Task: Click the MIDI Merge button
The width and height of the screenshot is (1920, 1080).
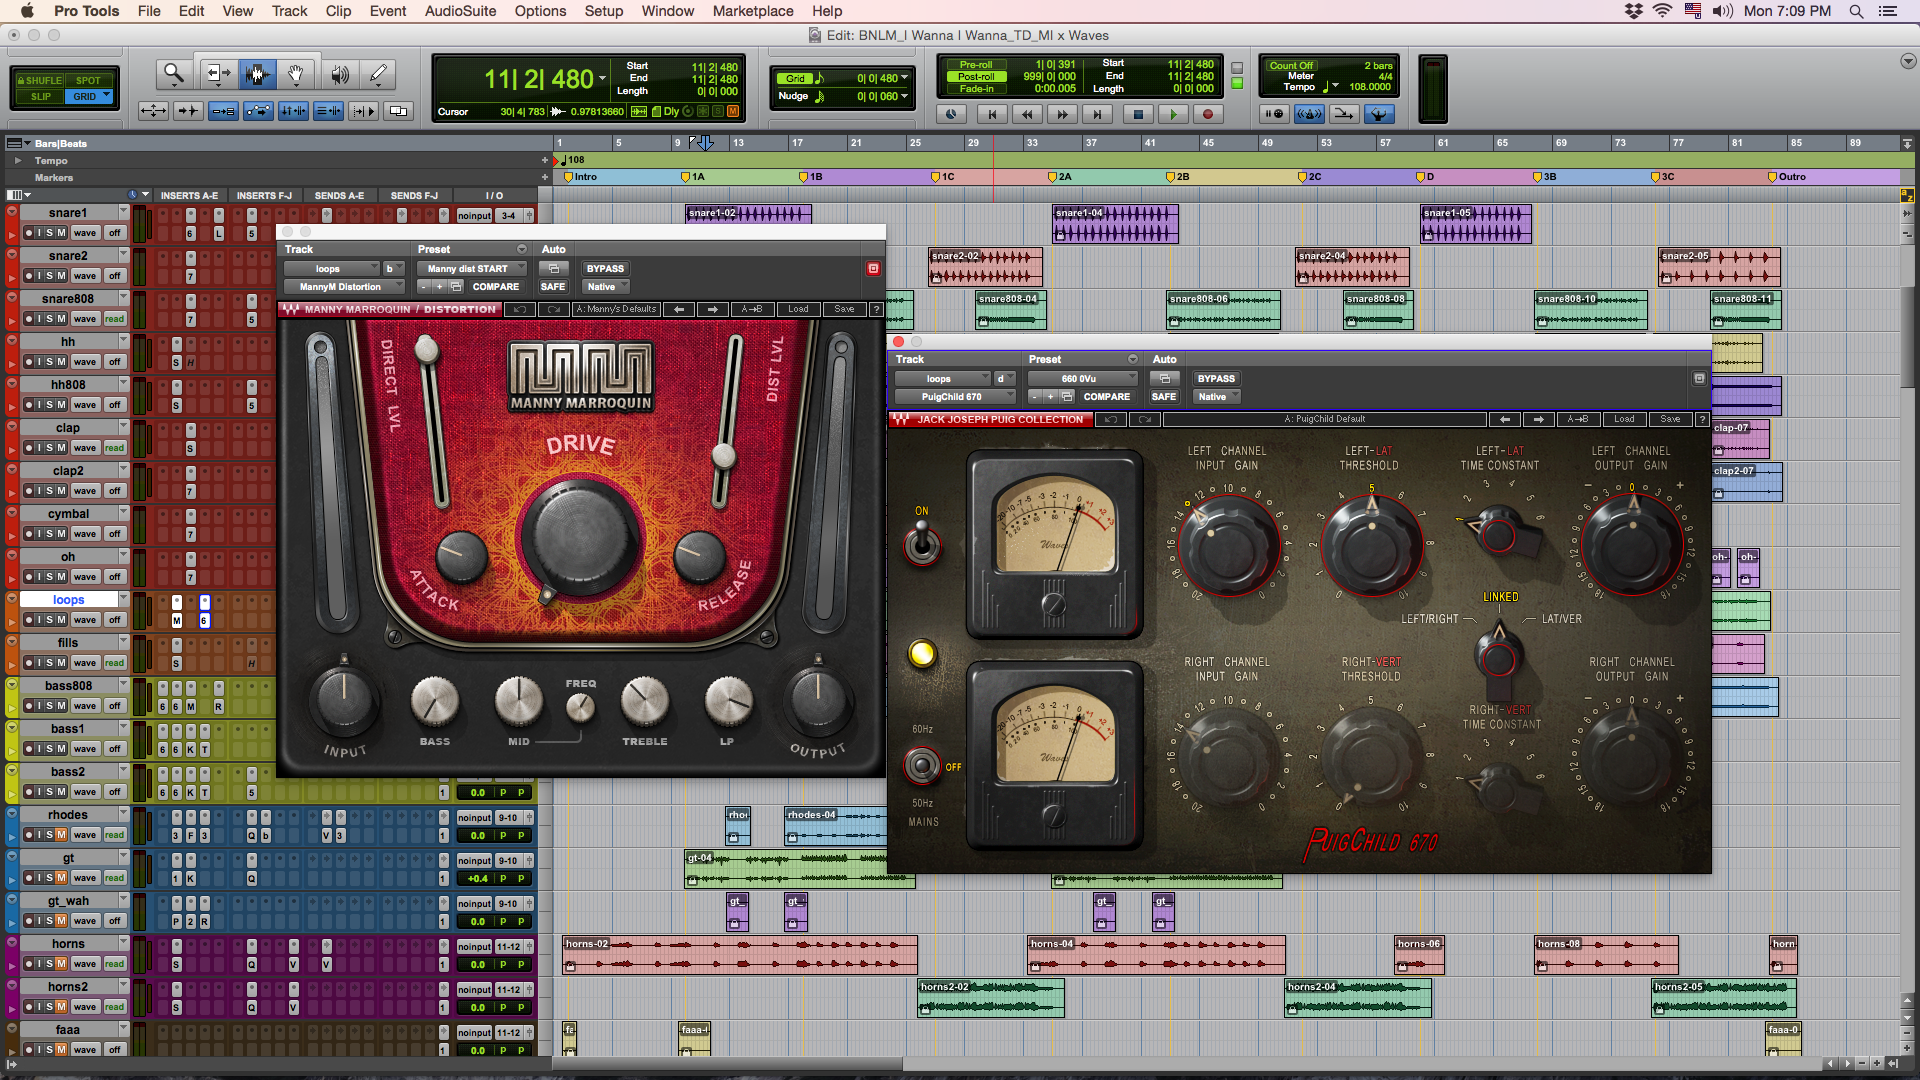Action: click(x=1344, y=114)
